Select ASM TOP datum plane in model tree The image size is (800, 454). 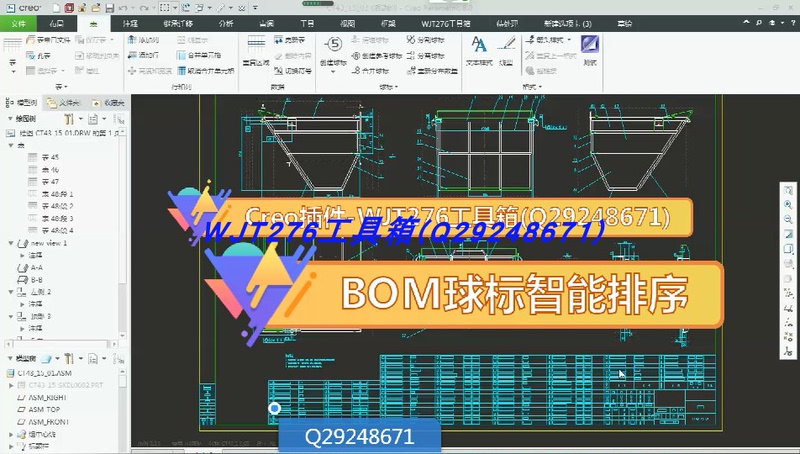pos(39,410)
